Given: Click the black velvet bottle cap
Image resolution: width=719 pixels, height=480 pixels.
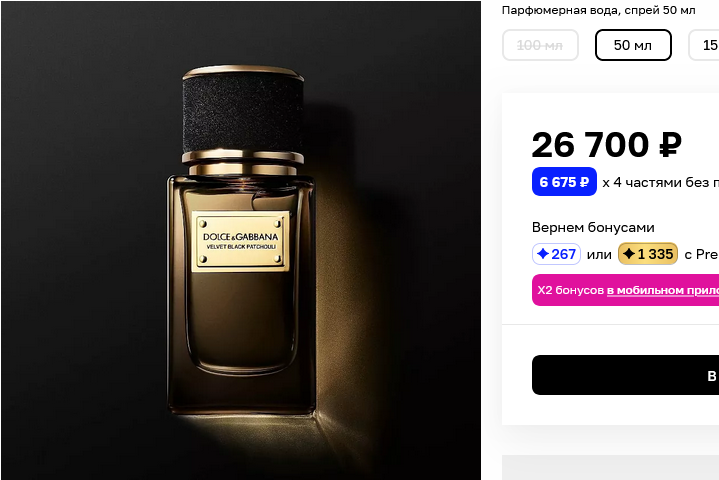Looking at the screenshot, I should [x=242, y=111].
